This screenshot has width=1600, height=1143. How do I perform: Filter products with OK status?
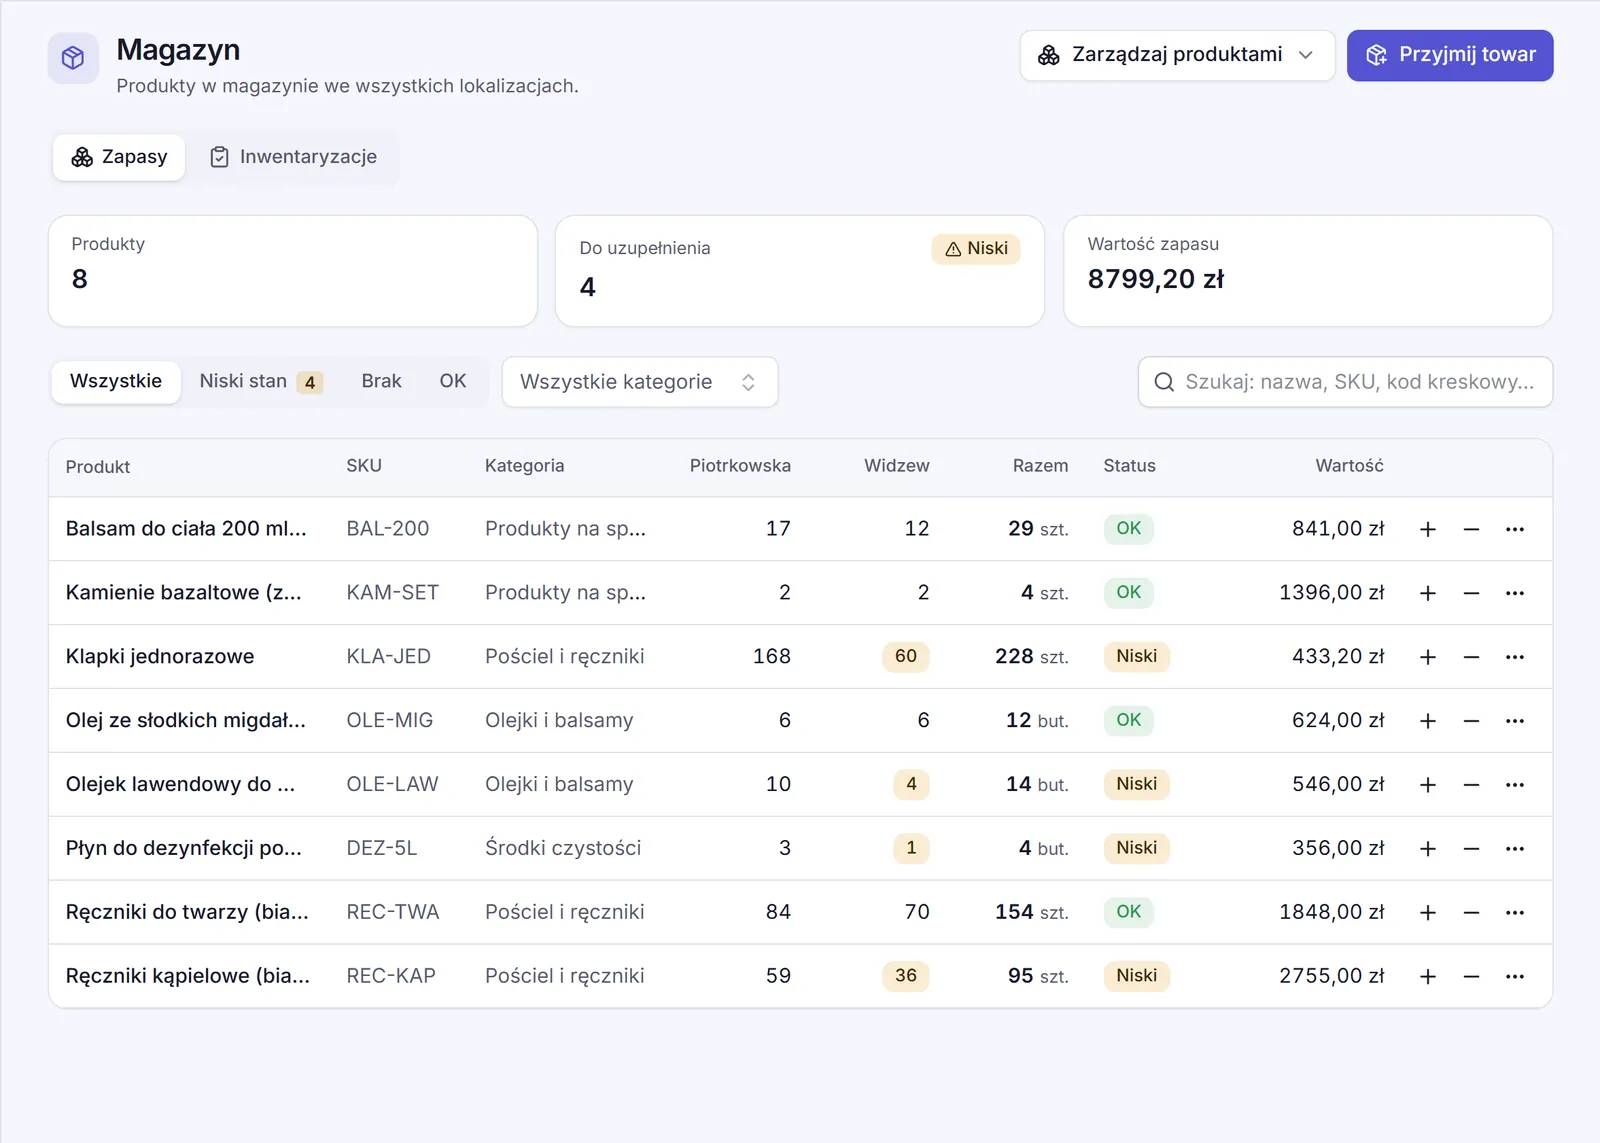tap(453, 381)
